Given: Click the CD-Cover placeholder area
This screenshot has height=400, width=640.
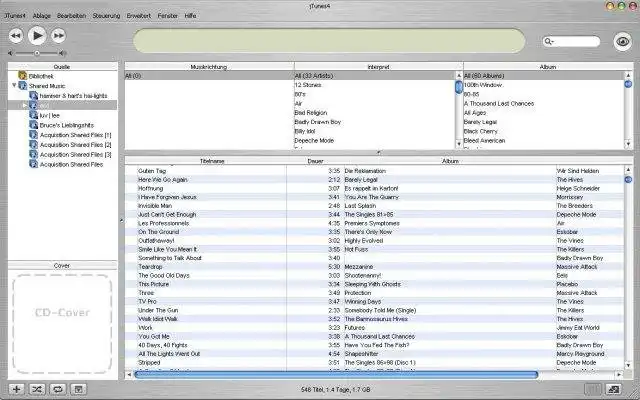Looking at the screenshot, I should click(62, 324).
